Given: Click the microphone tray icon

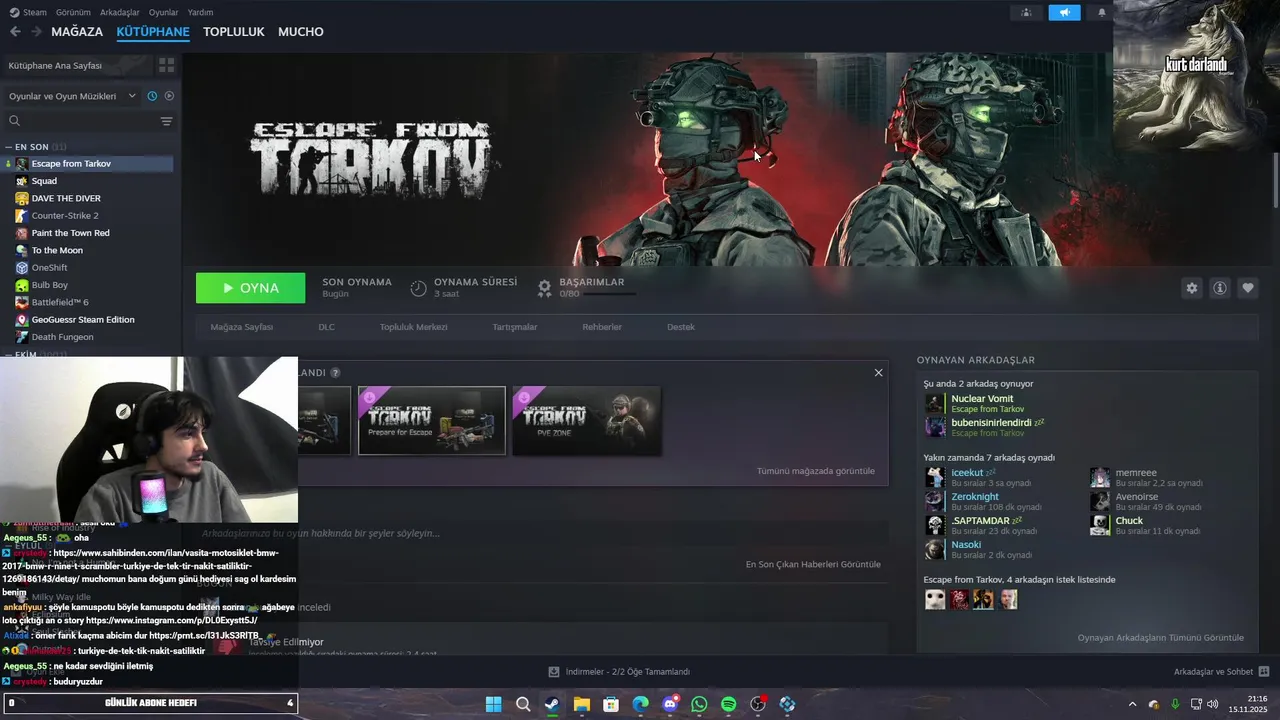Looking at the screenshot, I should click(x=1175, y=704).
